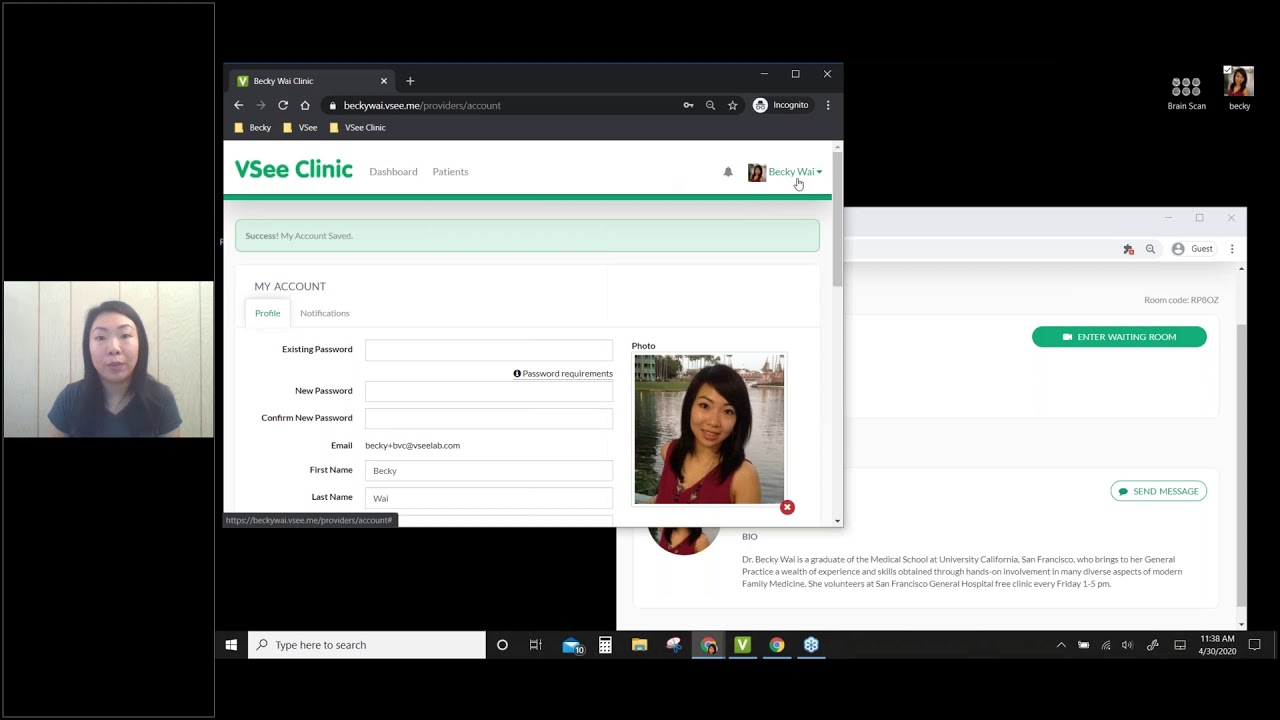Screen dimensions: 1280x720
Task: Open the Windows notification center
Action: pos(1255,645)
